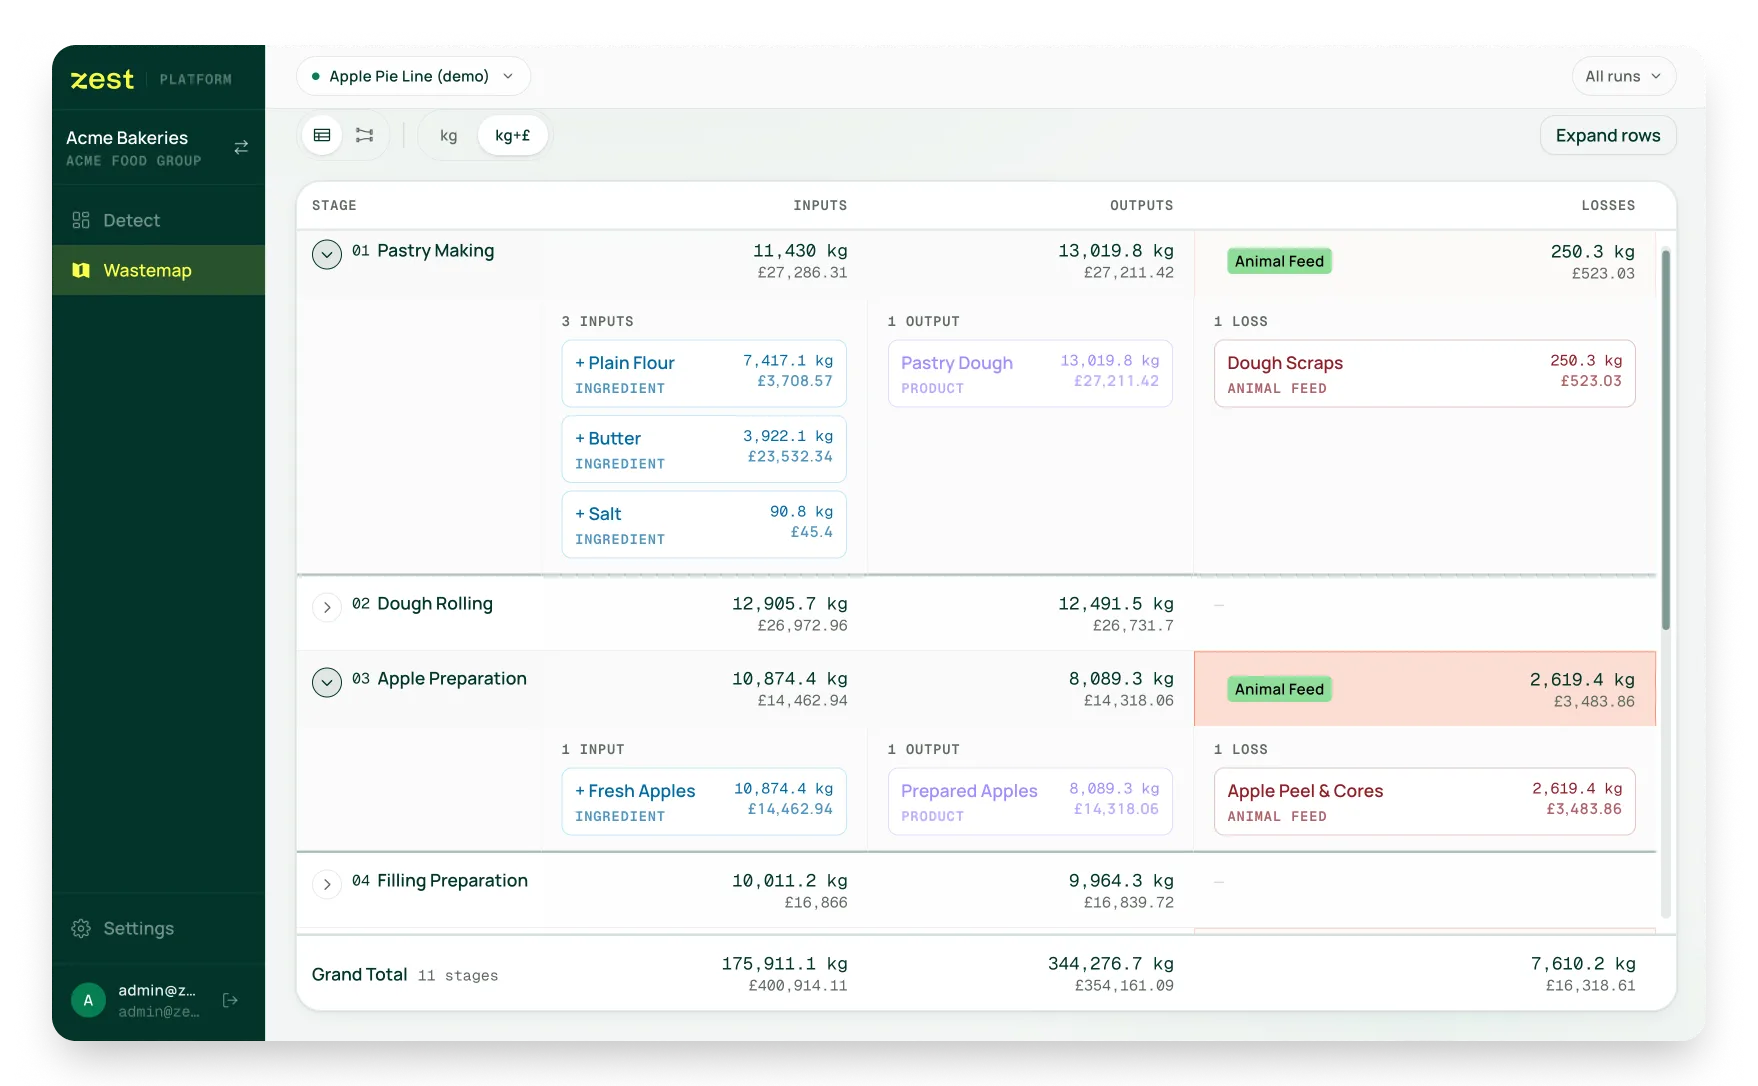Click the 10,011.2 kg Filling Preparation input
Viewport: 1758px width, 1086px height.
[x=790, y=881]
